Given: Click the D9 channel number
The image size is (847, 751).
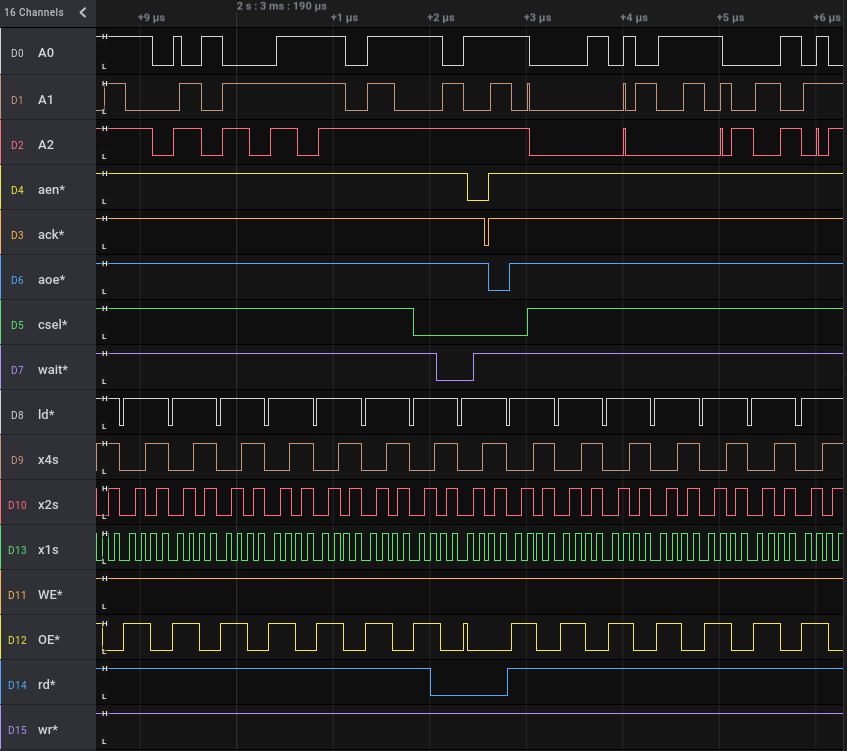Looking at the screenshot, I should (x=17, y=460).
